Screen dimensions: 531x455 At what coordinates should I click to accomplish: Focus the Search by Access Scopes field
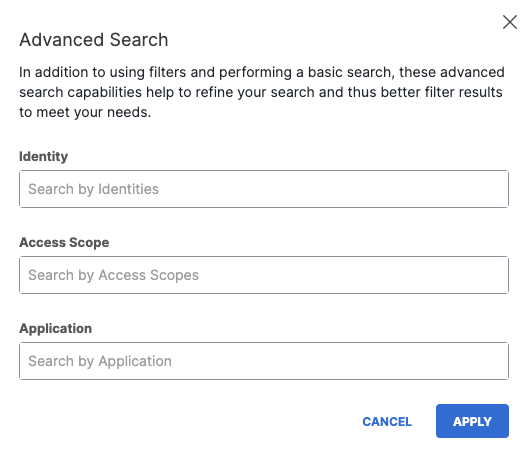pos(264,275)
